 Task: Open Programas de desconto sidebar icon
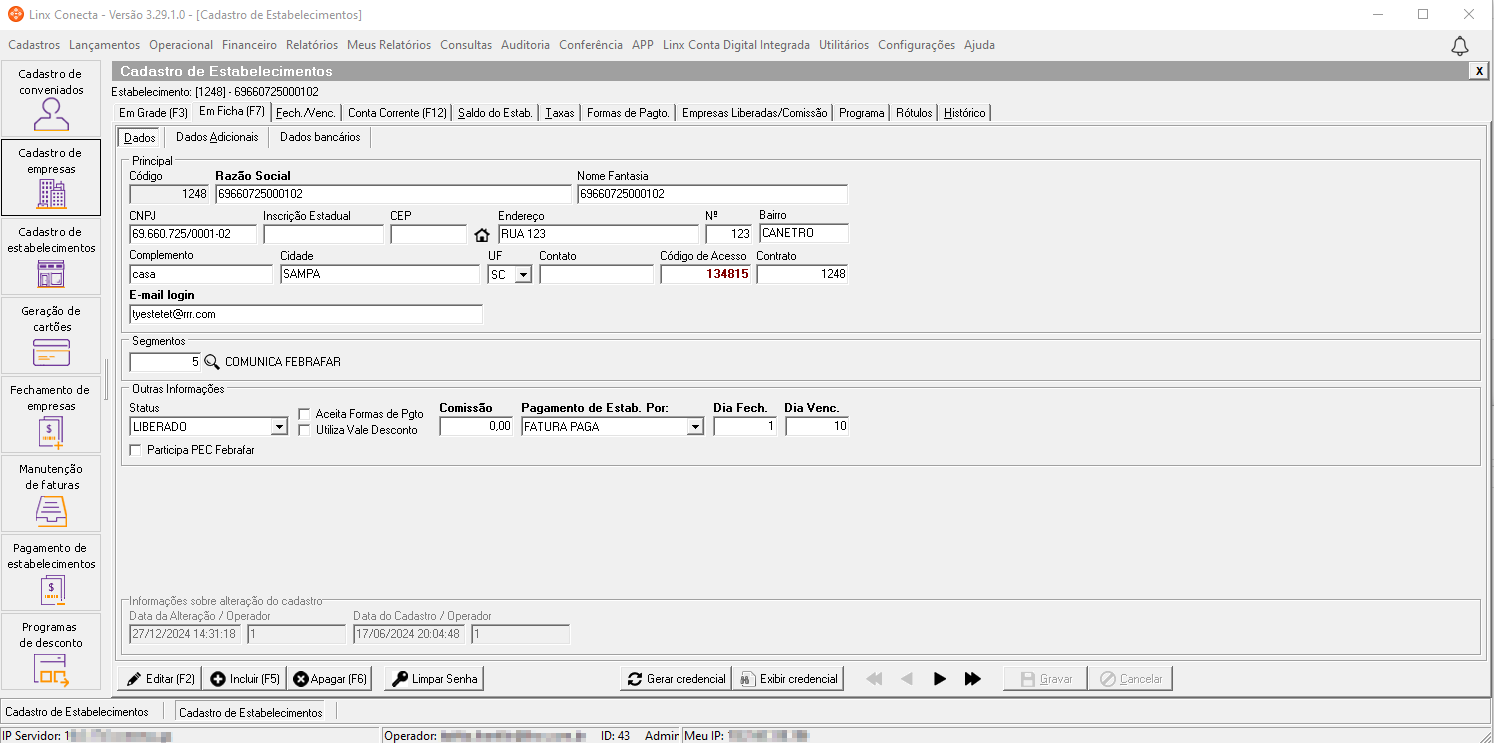(x=51, y=651)
